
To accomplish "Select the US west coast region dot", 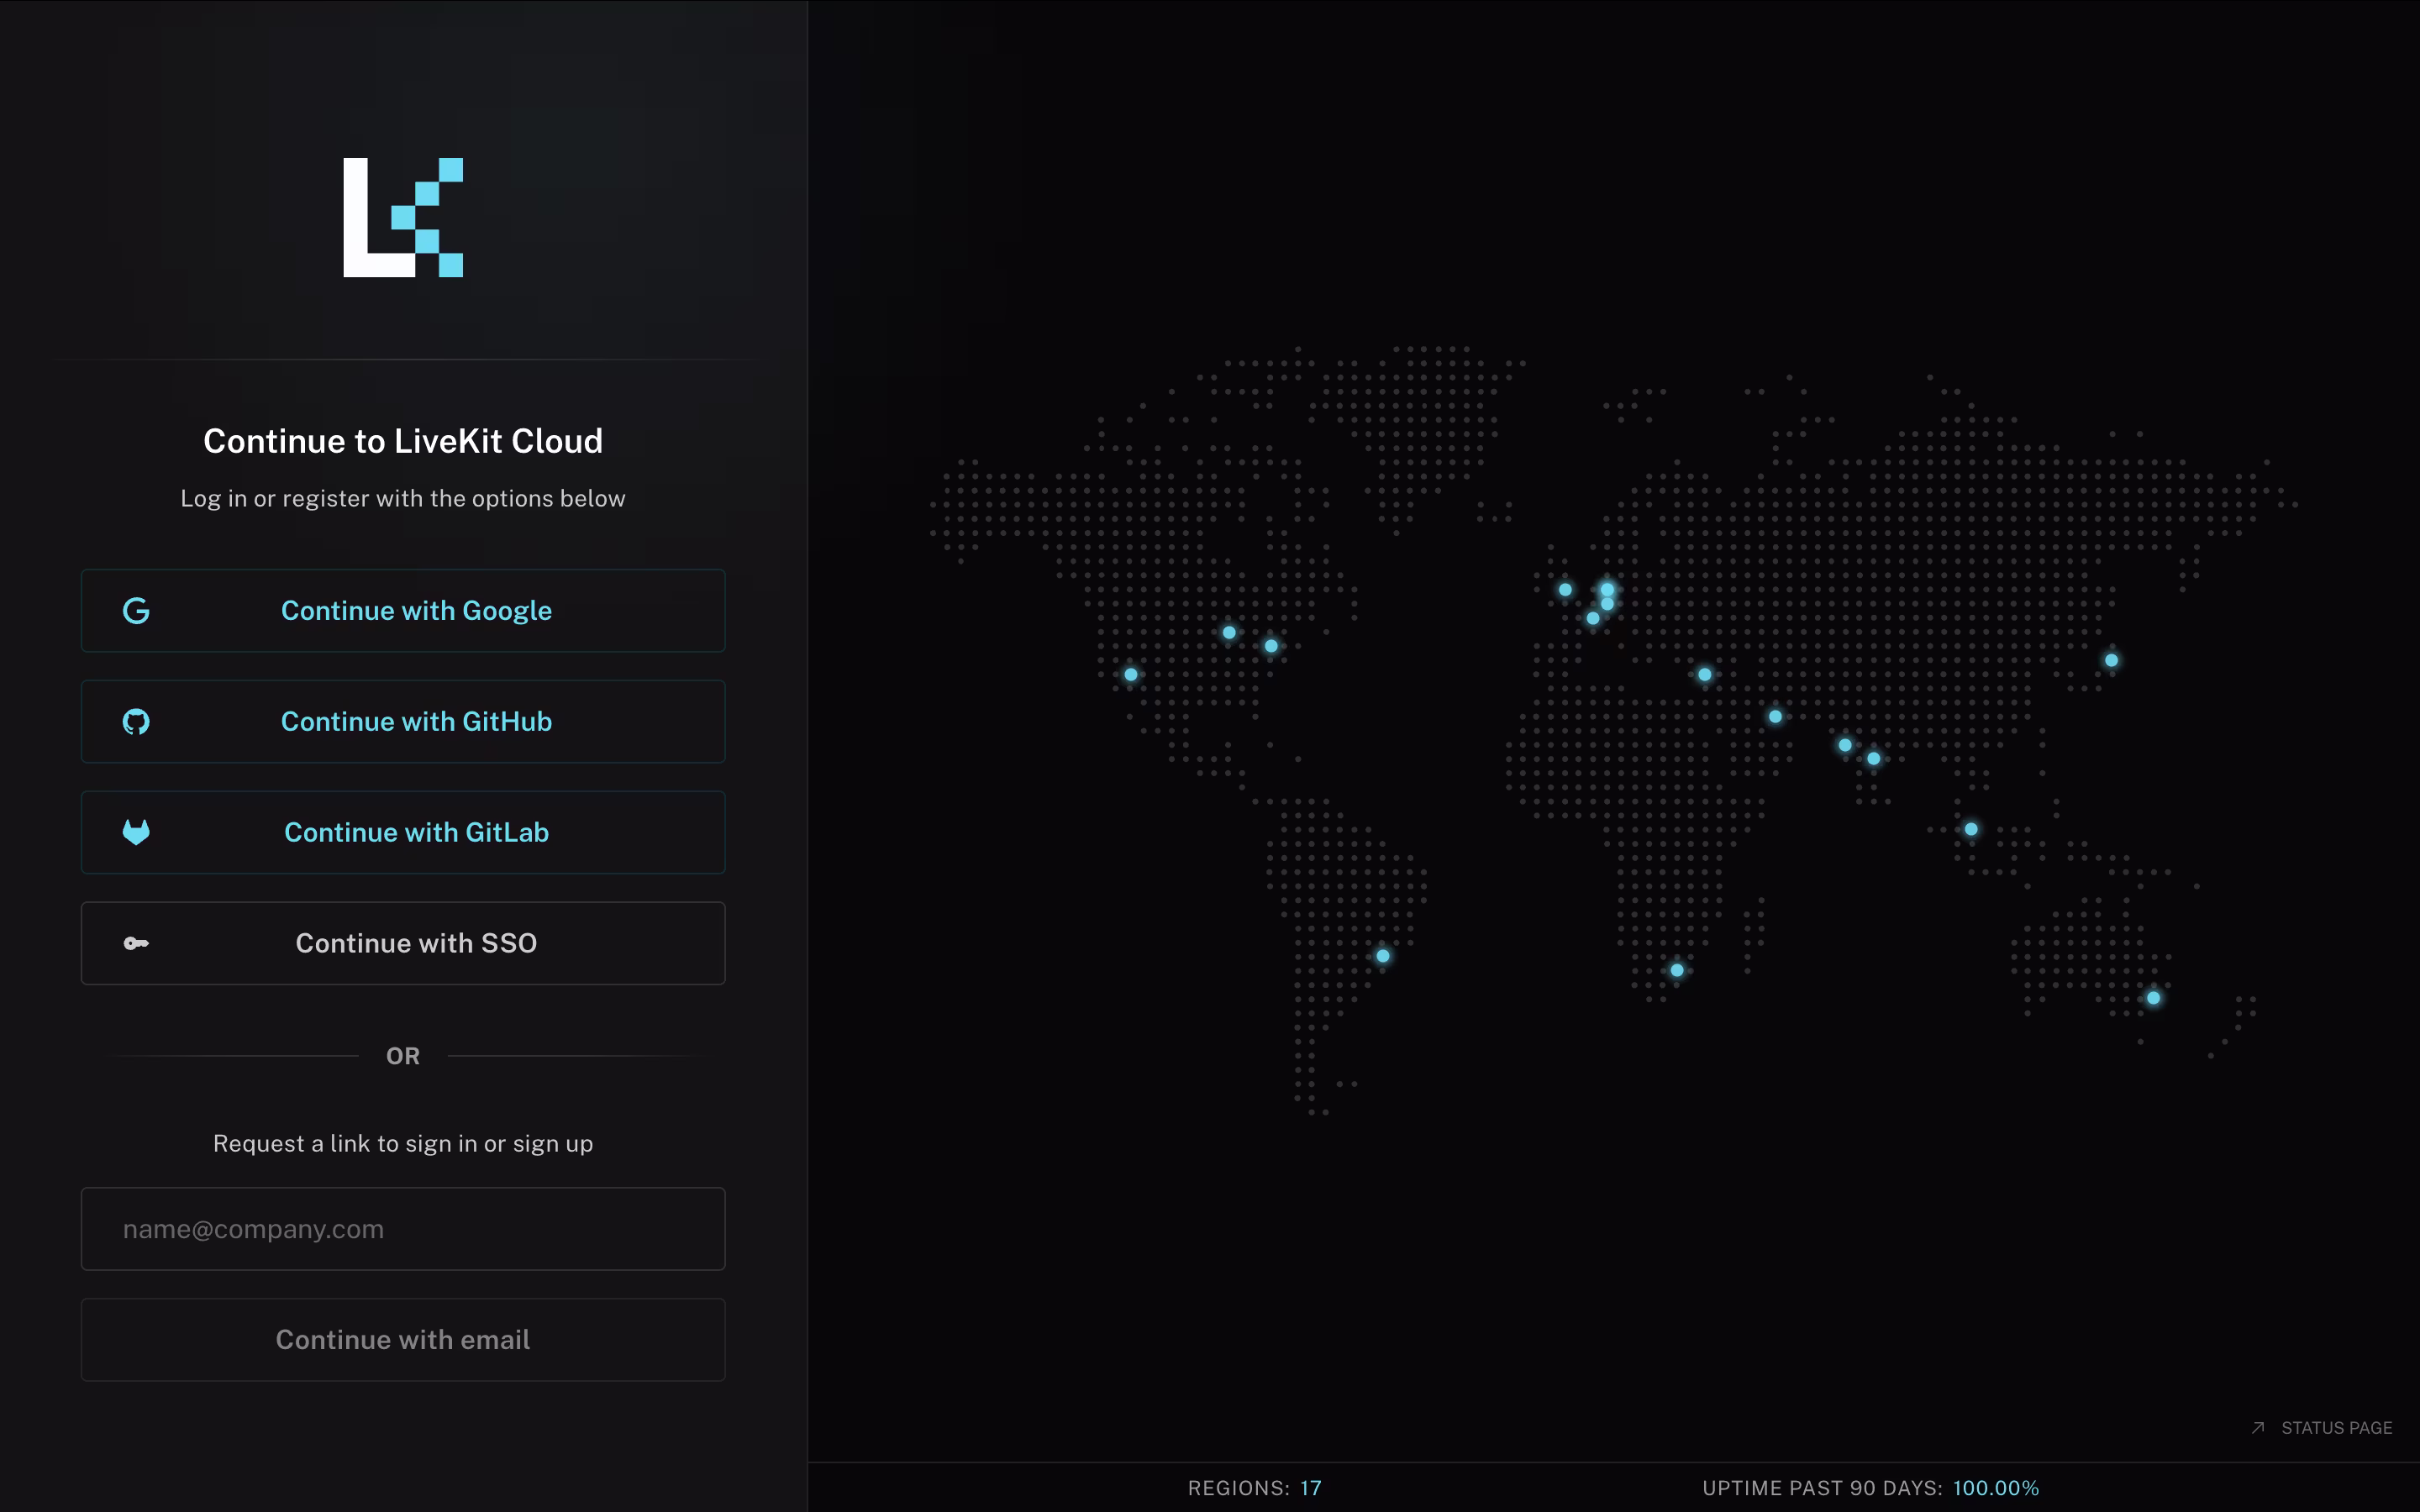I will click(x=1131, y=675).
